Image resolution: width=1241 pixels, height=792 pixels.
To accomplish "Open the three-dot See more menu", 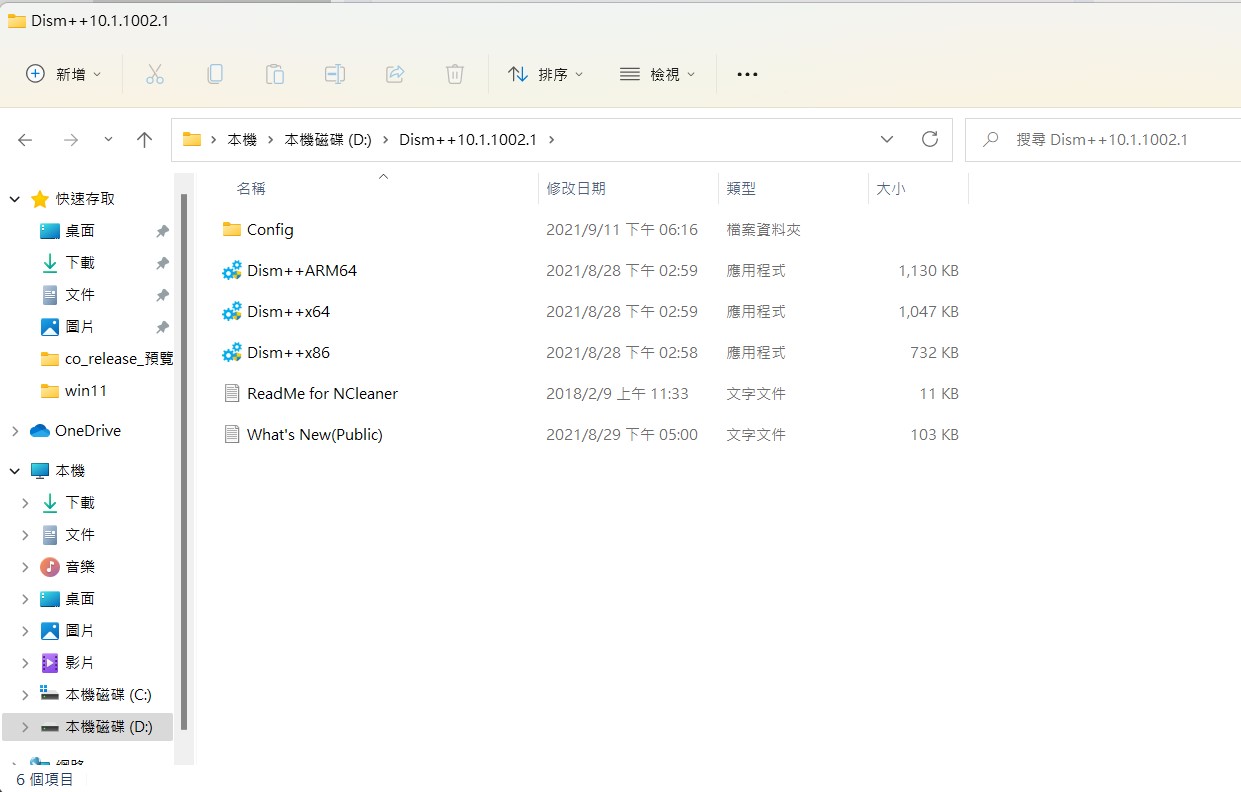I will click(747, 74).
